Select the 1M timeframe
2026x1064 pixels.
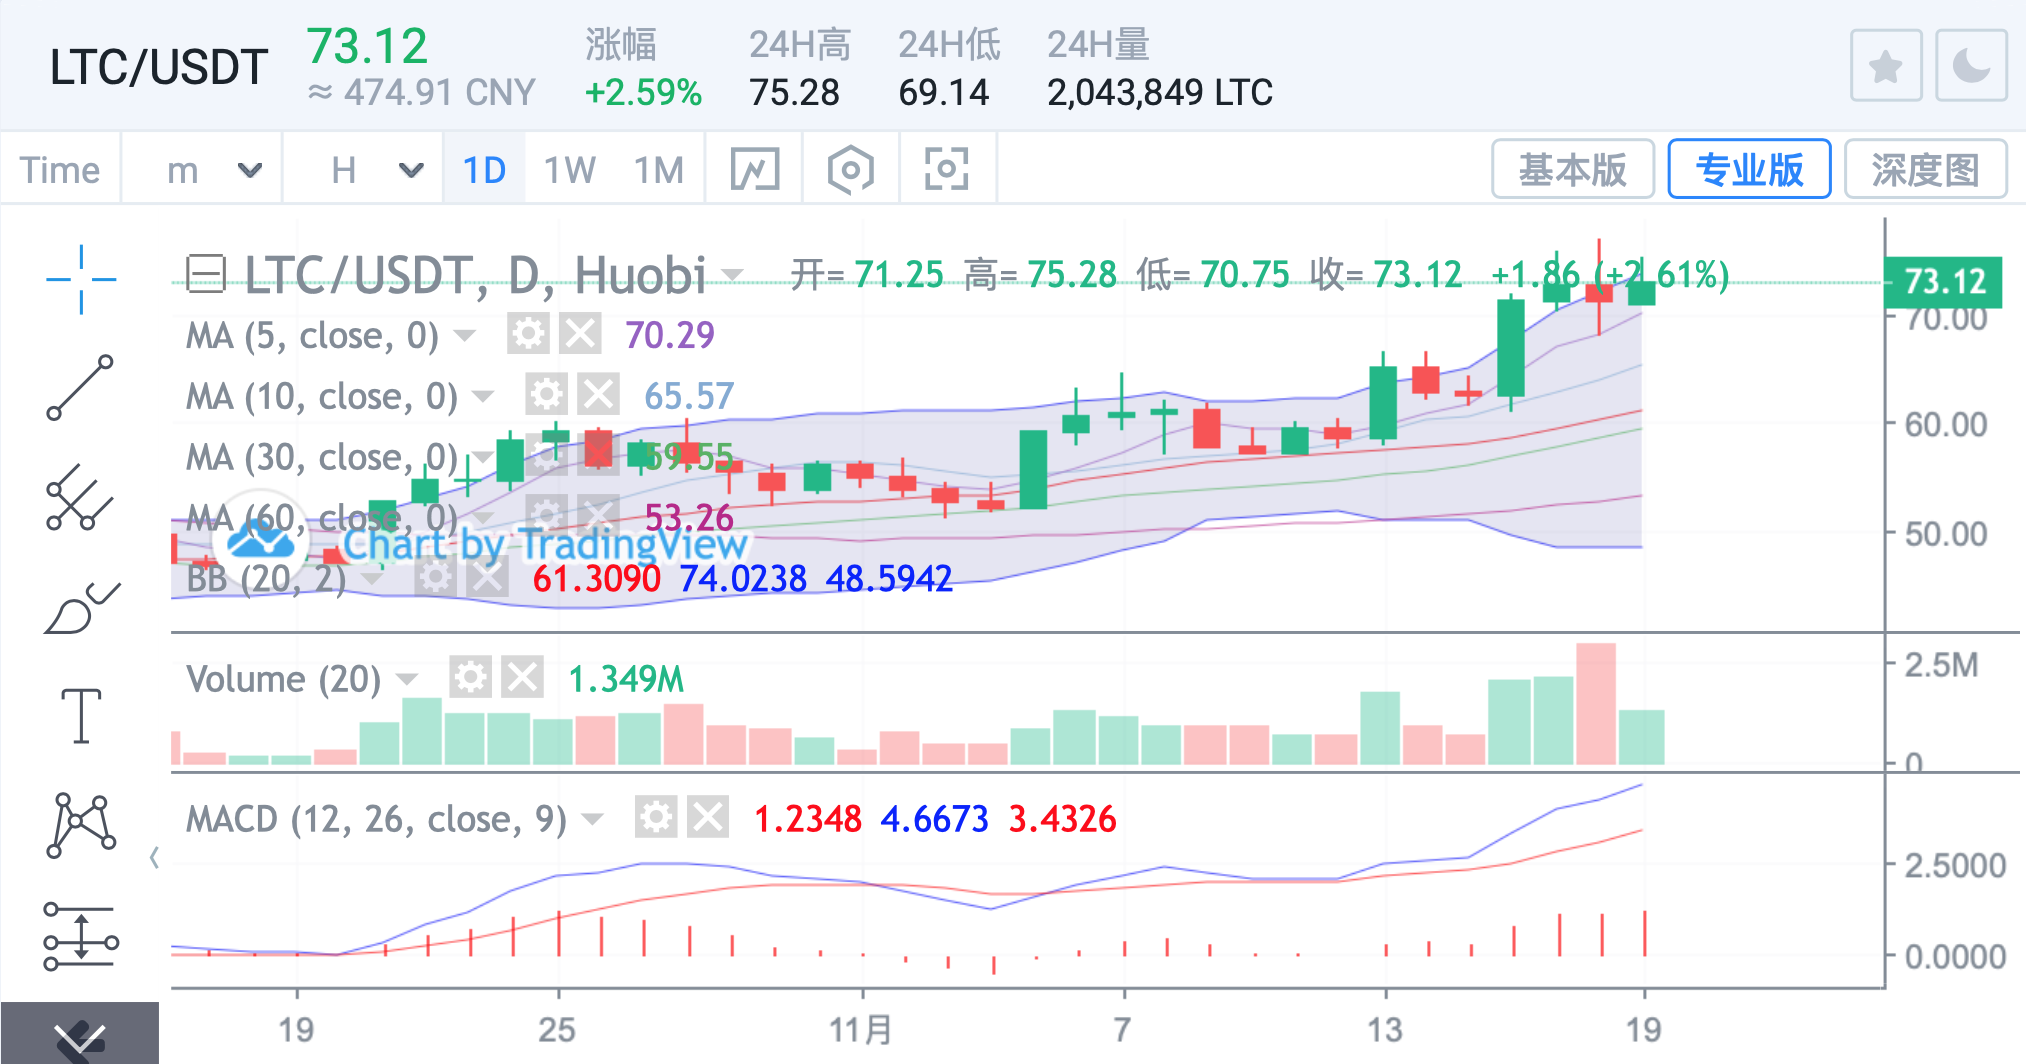pos(658,169)
